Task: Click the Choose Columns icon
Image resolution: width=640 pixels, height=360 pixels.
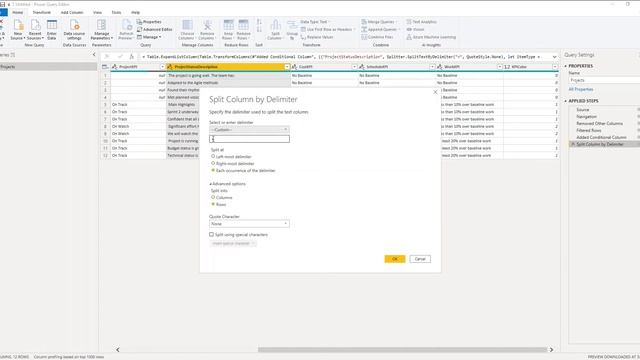Action: tap(187, 26)
